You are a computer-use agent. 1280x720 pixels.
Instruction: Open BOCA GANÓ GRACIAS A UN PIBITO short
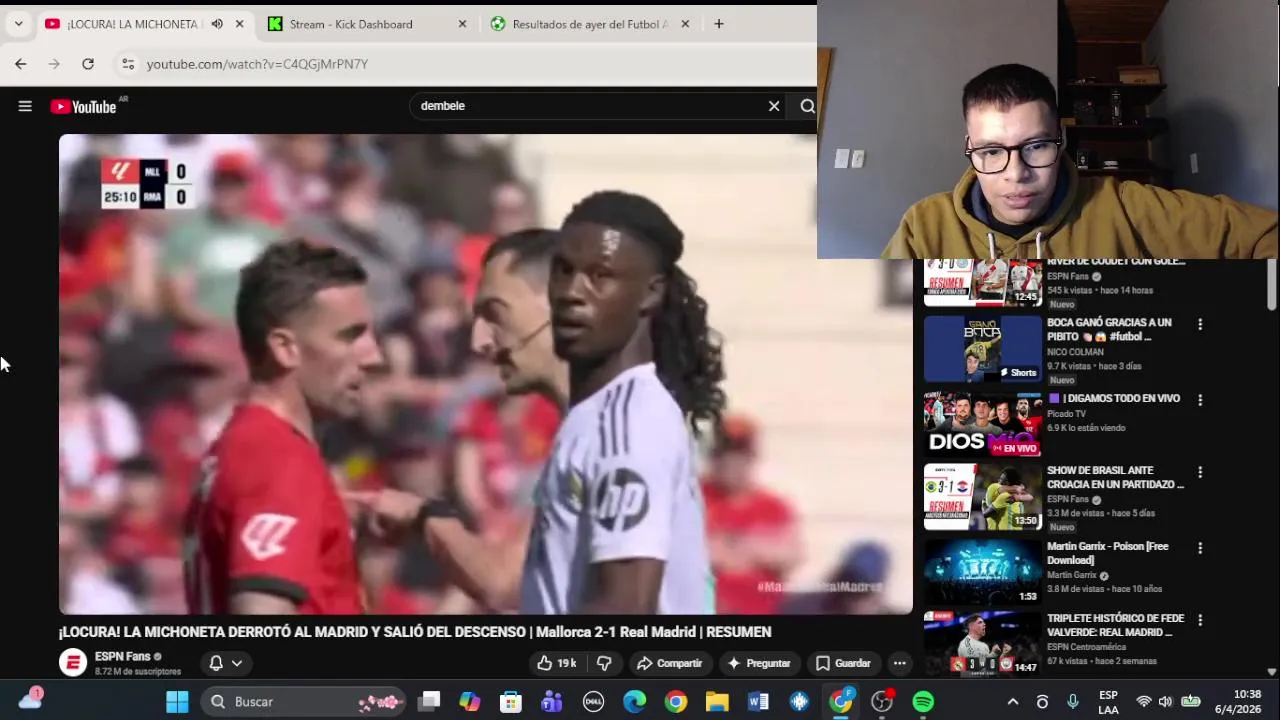(x=1110, y=330)
